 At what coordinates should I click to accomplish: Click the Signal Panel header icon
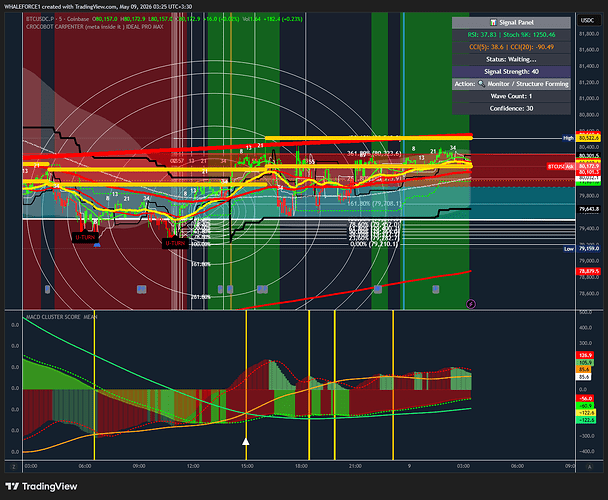(x=493, y=22)
